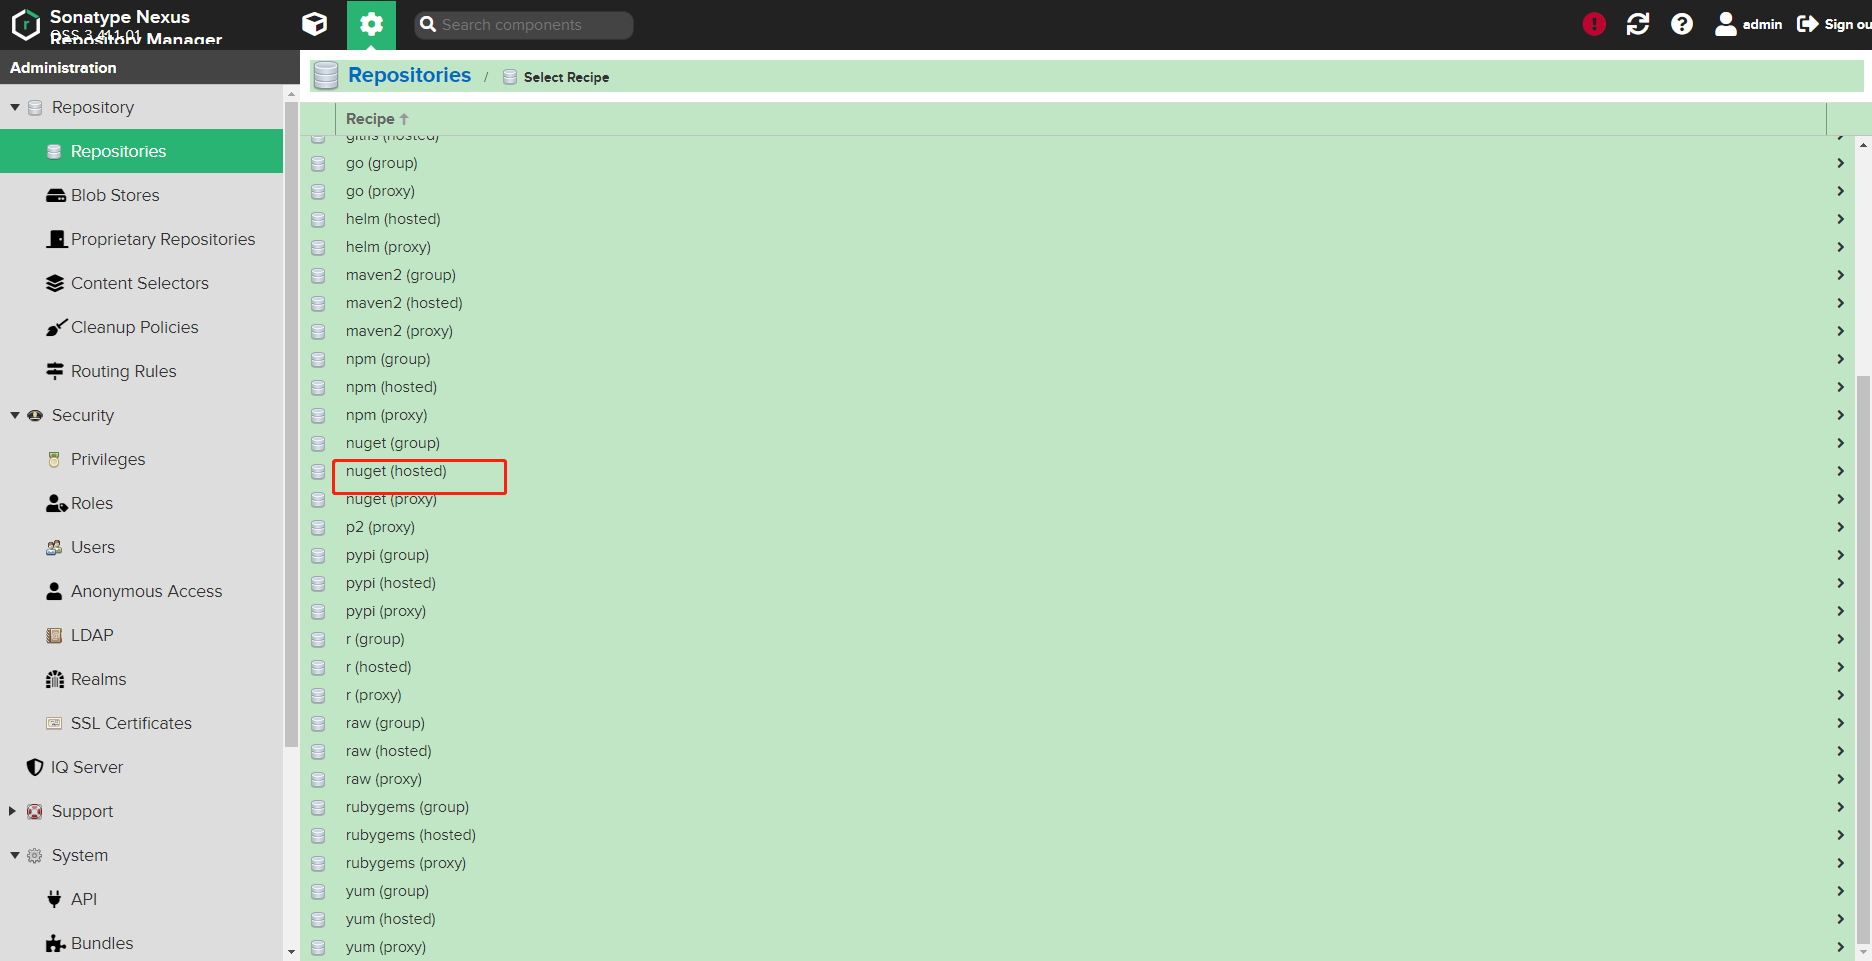Click the Cleanup Policies broom icon

[56, 327]
